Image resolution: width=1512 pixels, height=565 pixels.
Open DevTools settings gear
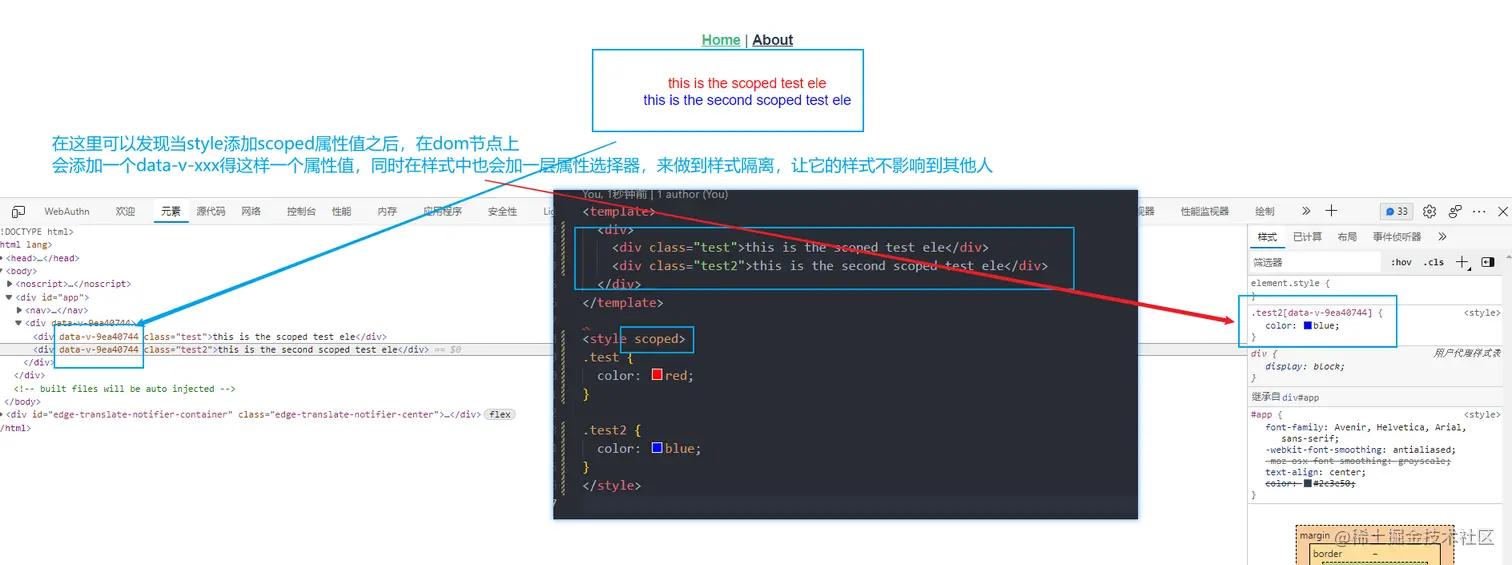tap(1430, 211)
